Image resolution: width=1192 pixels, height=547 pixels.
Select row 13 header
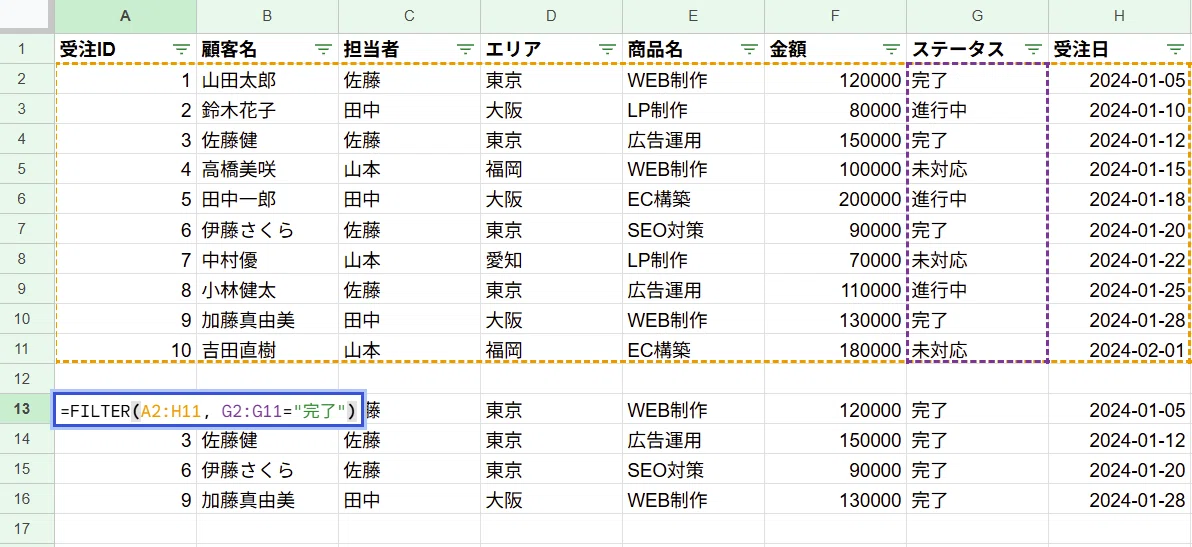27,410
